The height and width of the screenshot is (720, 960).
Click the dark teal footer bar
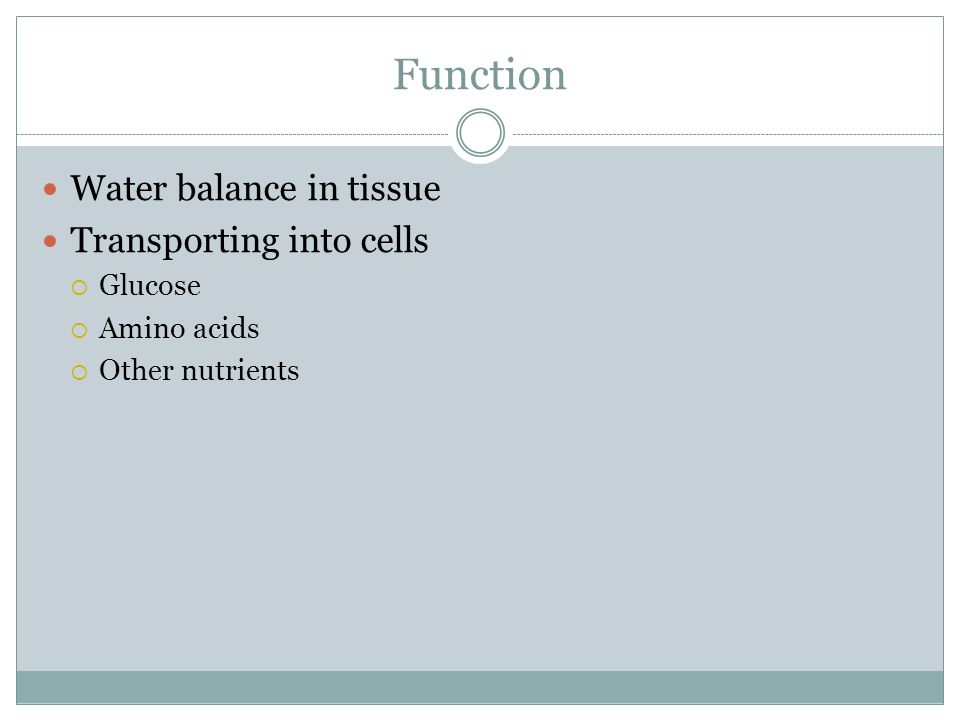(x=480, y=687)
